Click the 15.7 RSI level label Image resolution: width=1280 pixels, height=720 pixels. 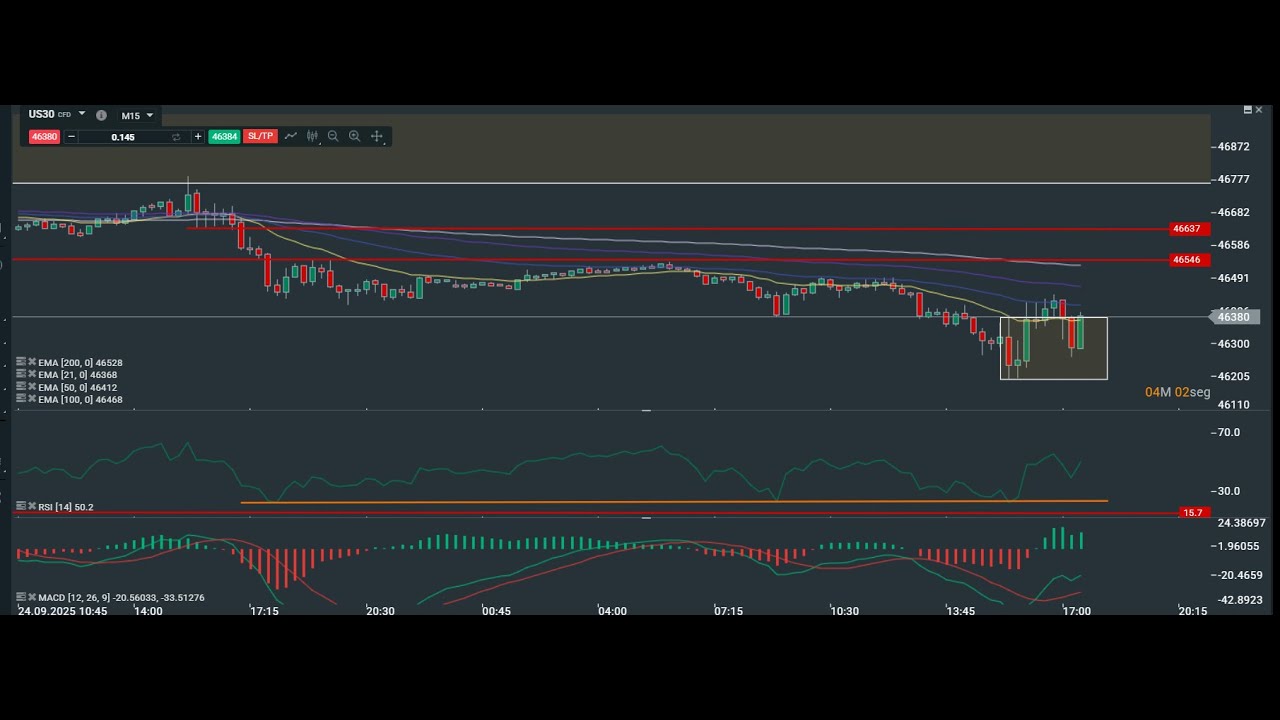pos(1193,513)
